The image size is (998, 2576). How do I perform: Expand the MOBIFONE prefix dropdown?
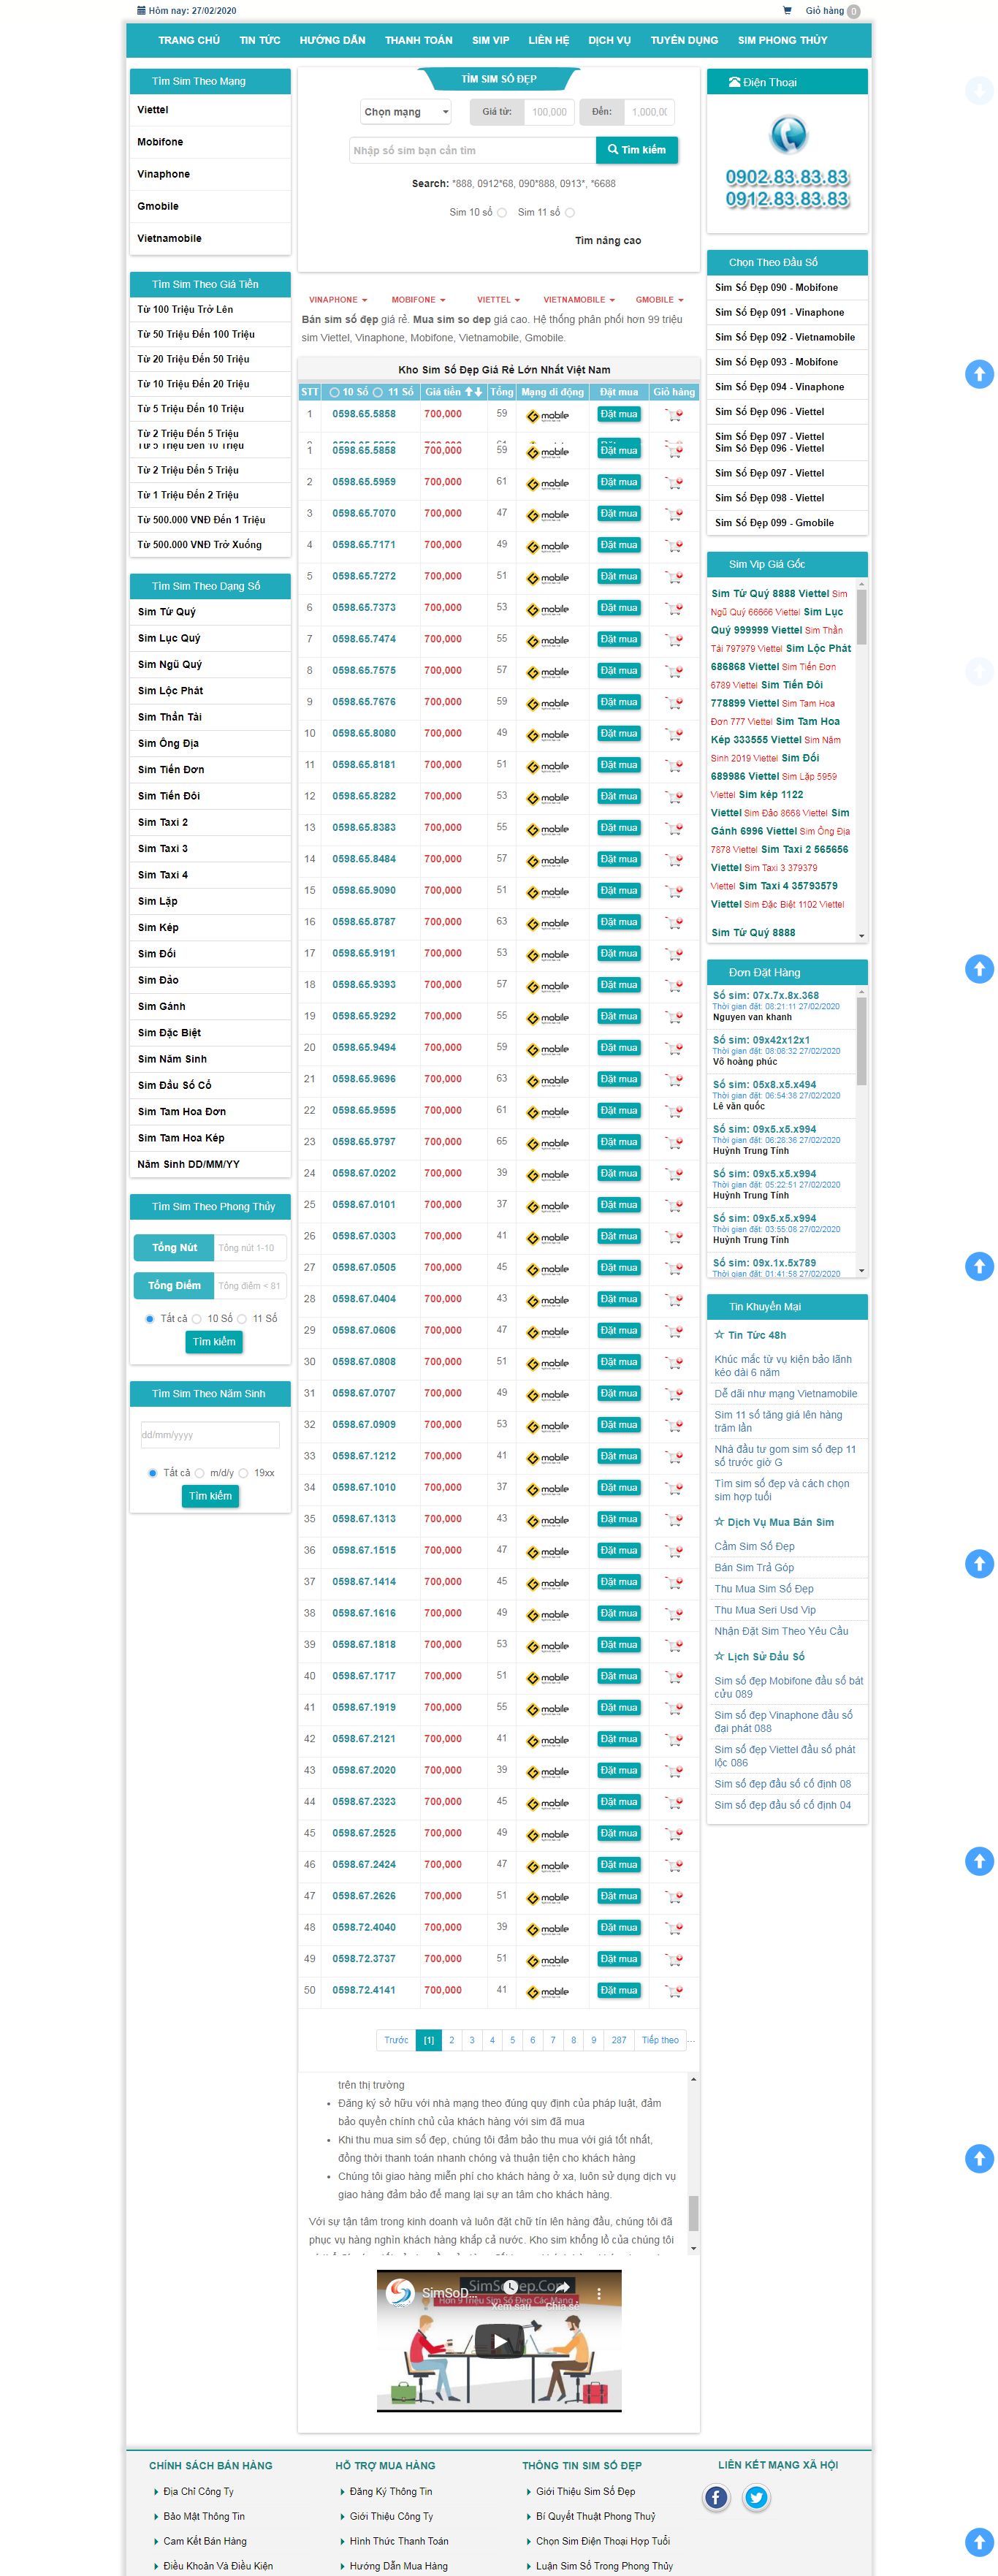click(418, 300)
